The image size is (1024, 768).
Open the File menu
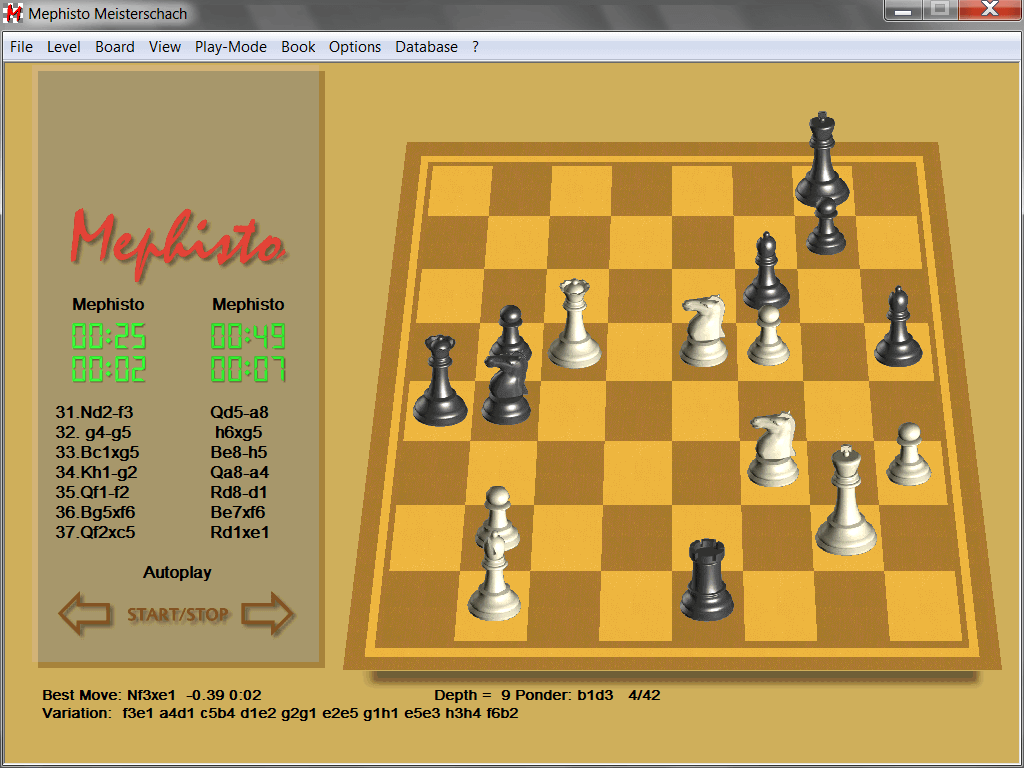[22, 47]
